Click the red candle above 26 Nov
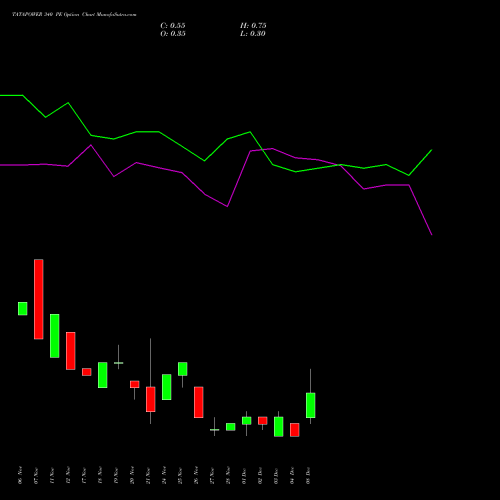 [199, 402]
